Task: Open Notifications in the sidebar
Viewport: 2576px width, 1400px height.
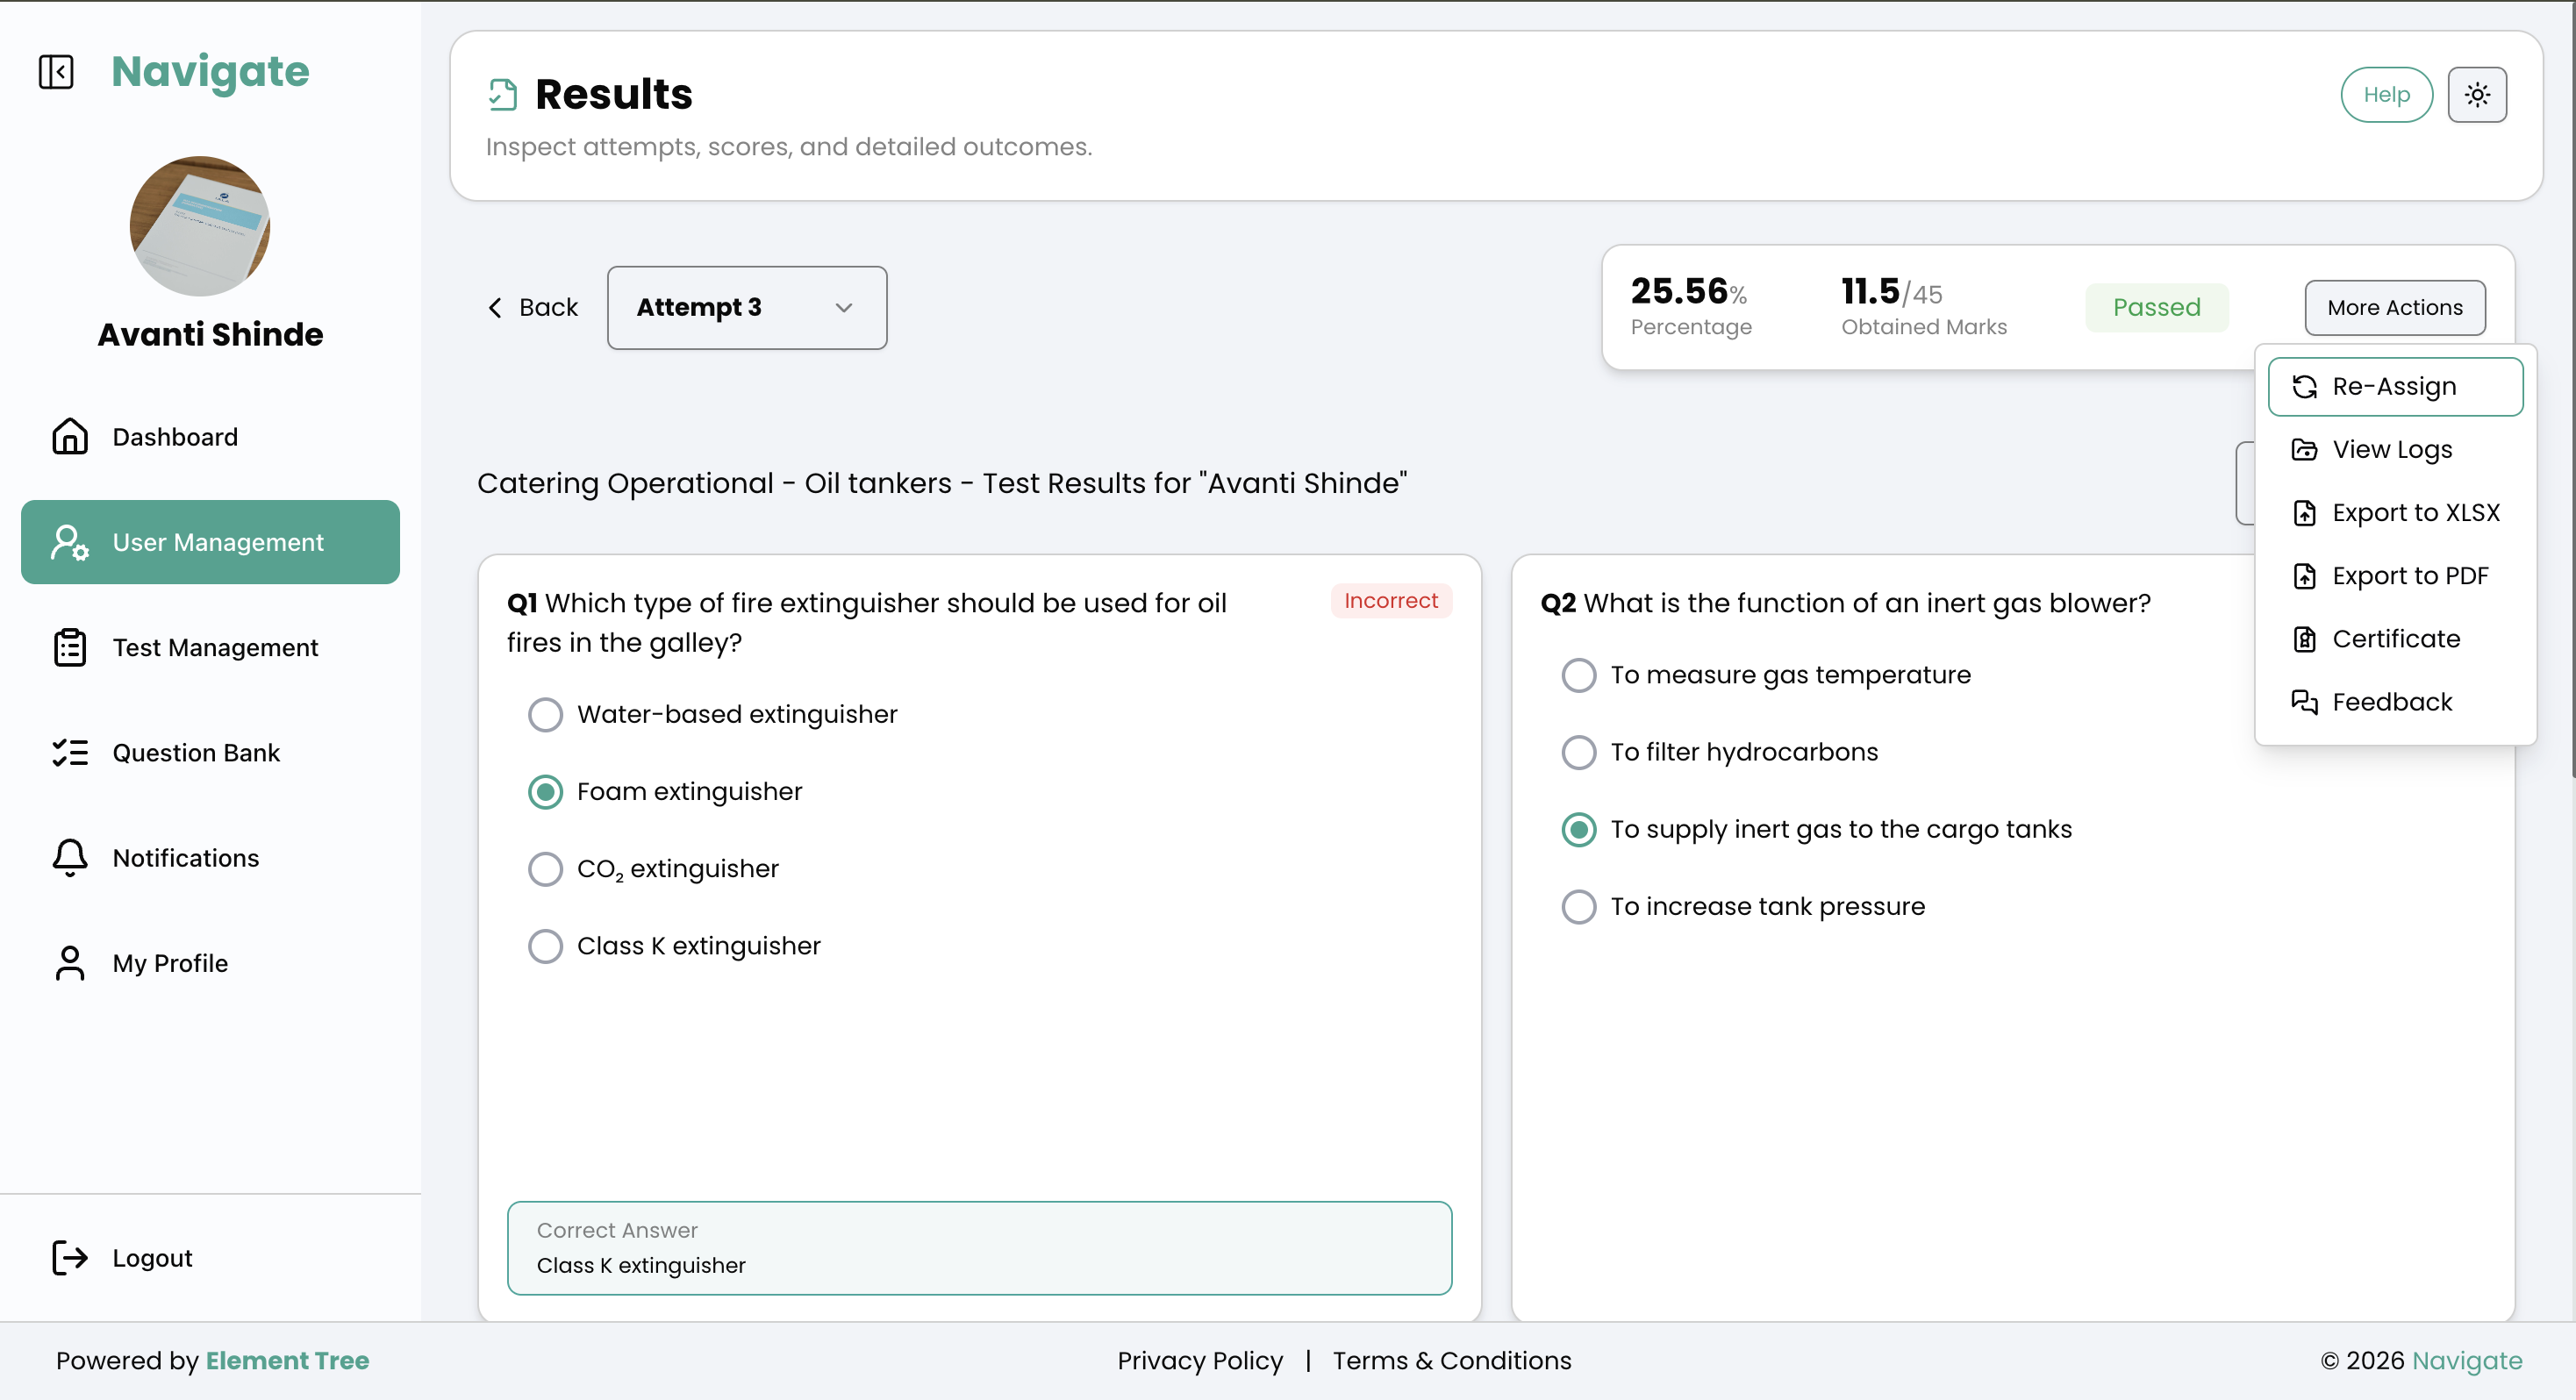Action: point(210,857)
